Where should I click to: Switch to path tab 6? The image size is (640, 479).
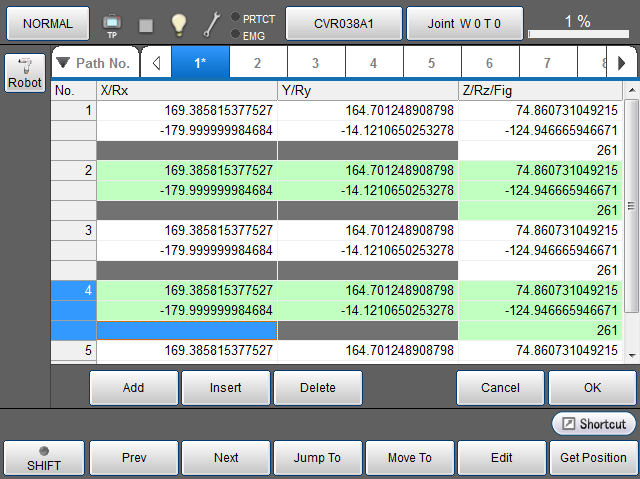pyautogui.click(x=490, y=63)
